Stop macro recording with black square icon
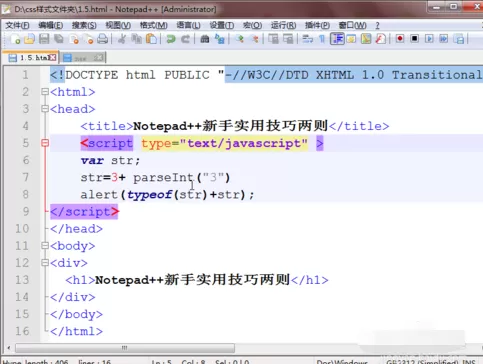Screen dimensions: 483x364 tap(414, 39)
